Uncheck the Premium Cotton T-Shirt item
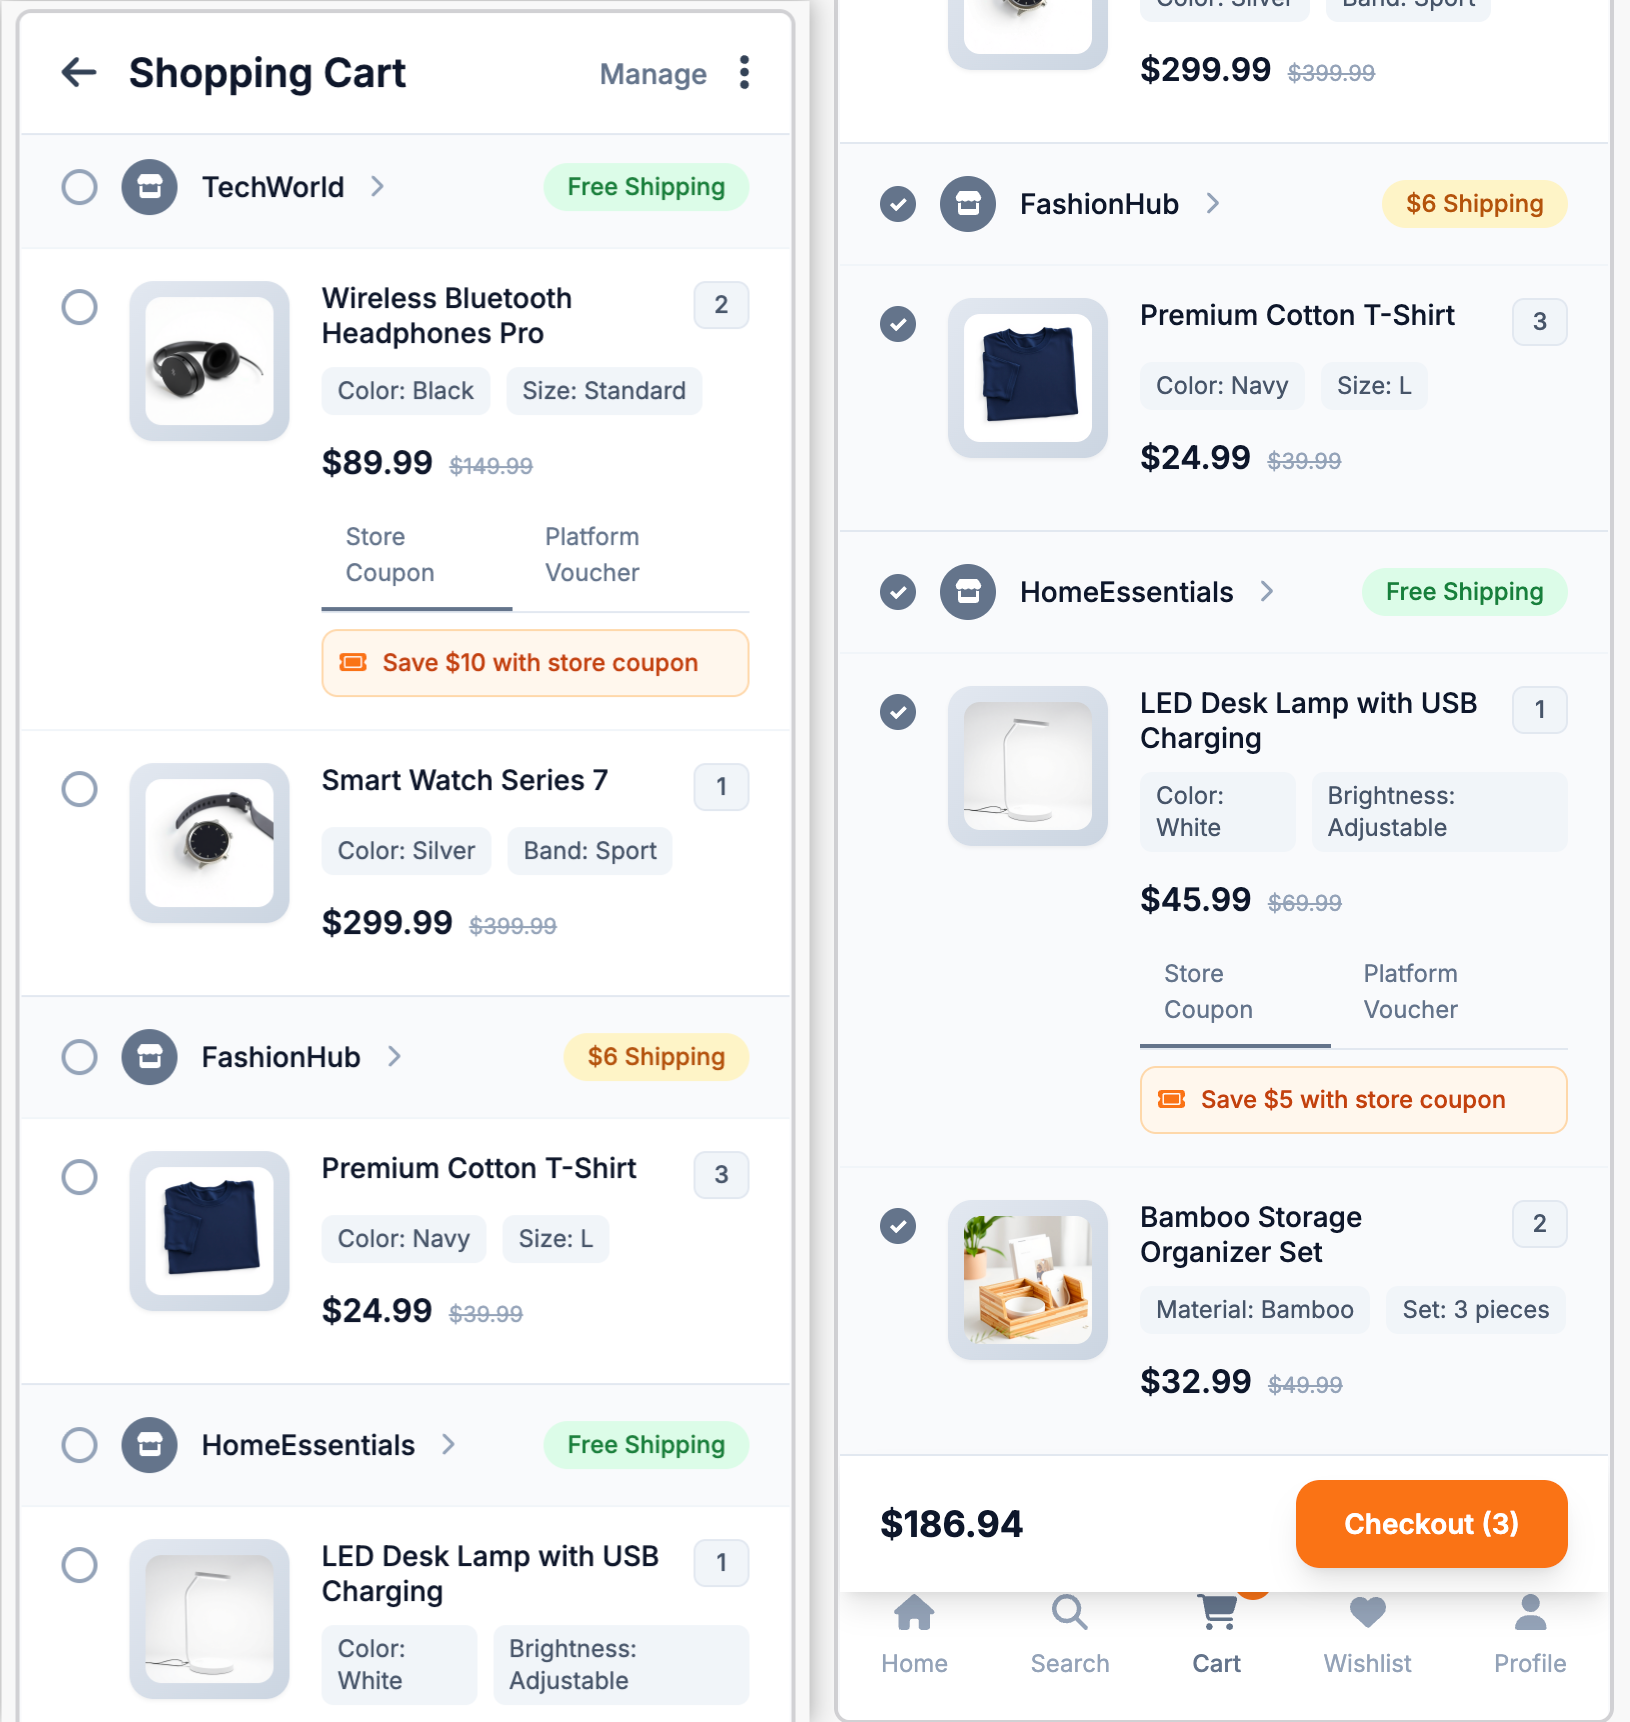Image resolution: width=1630 pixels, height=1722 pixels. click(x=898, y=325)
